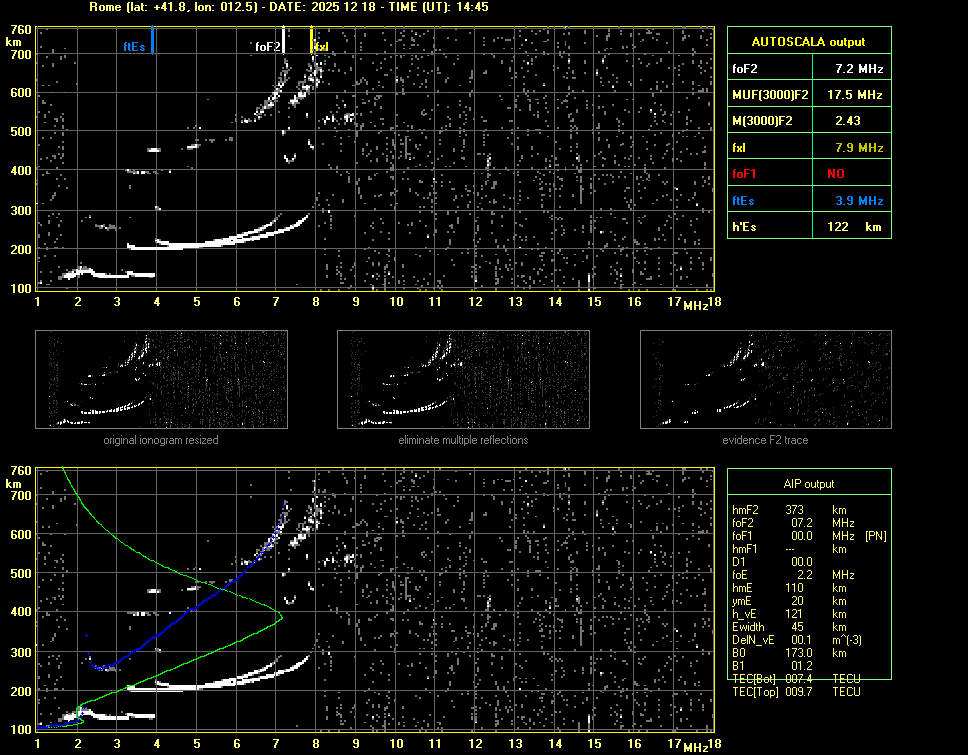The image size is (968, 755).
Task: Select the blue ftEs 3.9 MHz value
Action: (859, 200)
